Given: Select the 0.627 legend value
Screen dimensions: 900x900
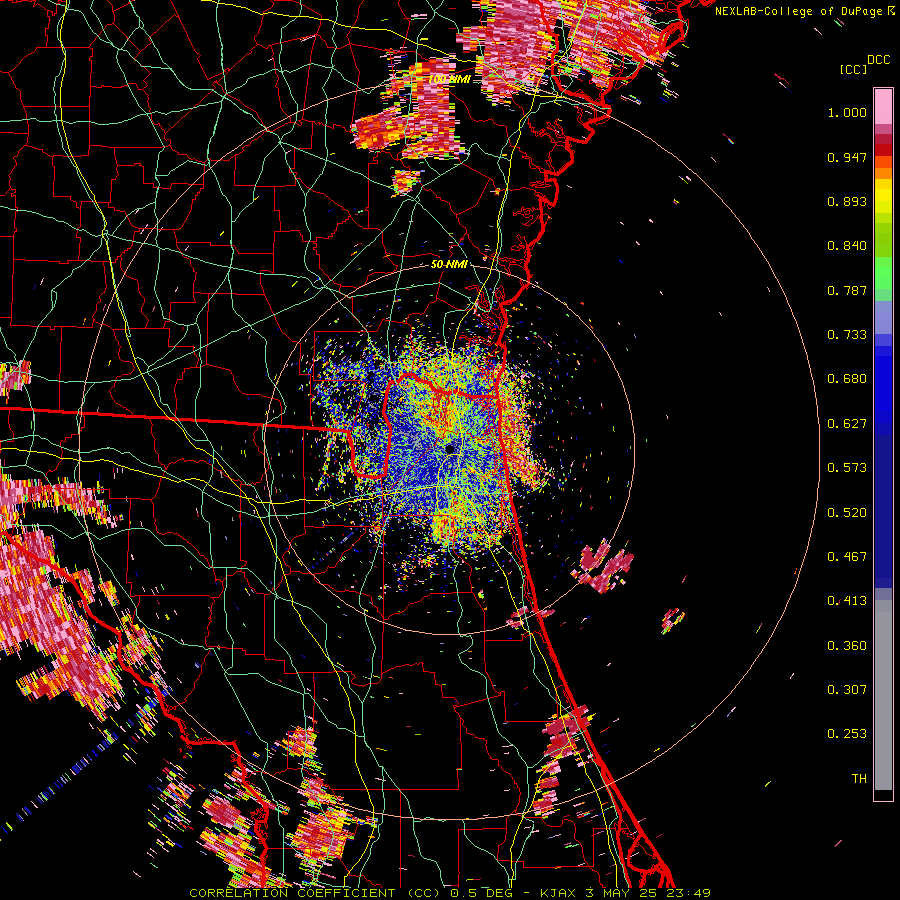Looking at the screenshot, I should coord(847,424).
